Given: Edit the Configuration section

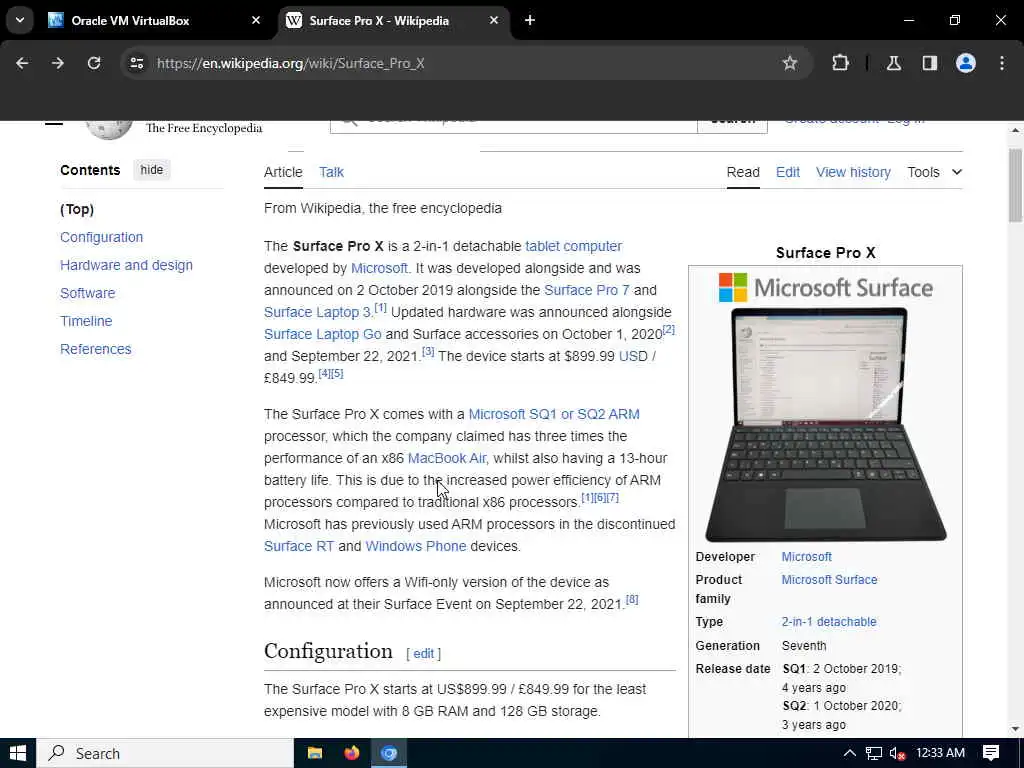Looking at the screenshot, I should tap(423, 654).
